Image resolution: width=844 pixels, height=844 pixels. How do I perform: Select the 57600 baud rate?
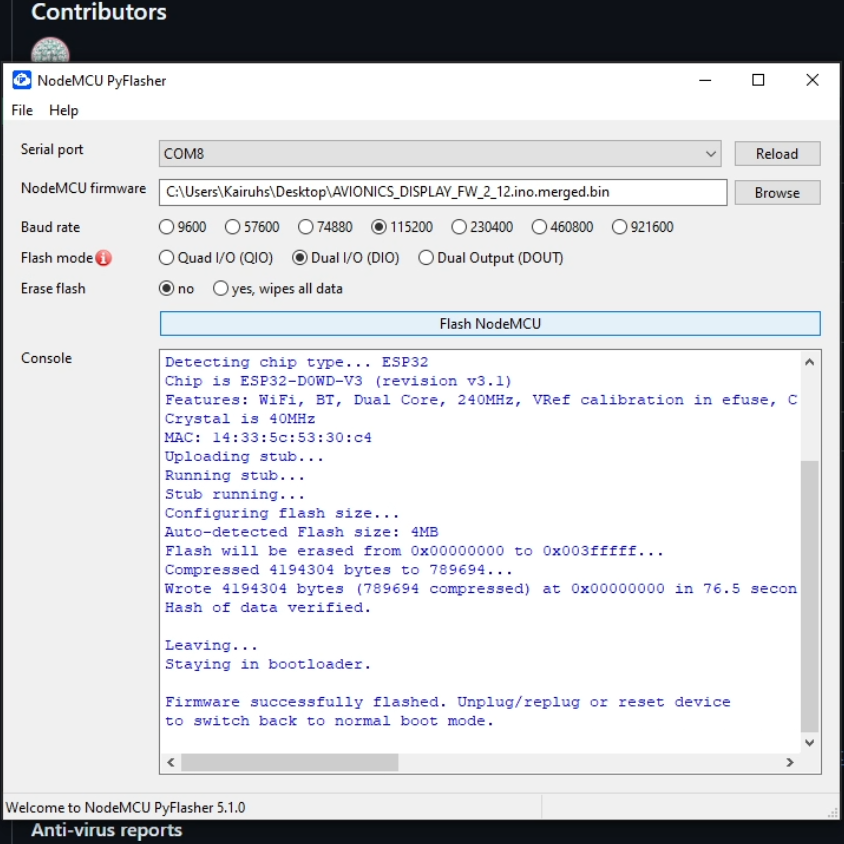(x=252, y=227)
